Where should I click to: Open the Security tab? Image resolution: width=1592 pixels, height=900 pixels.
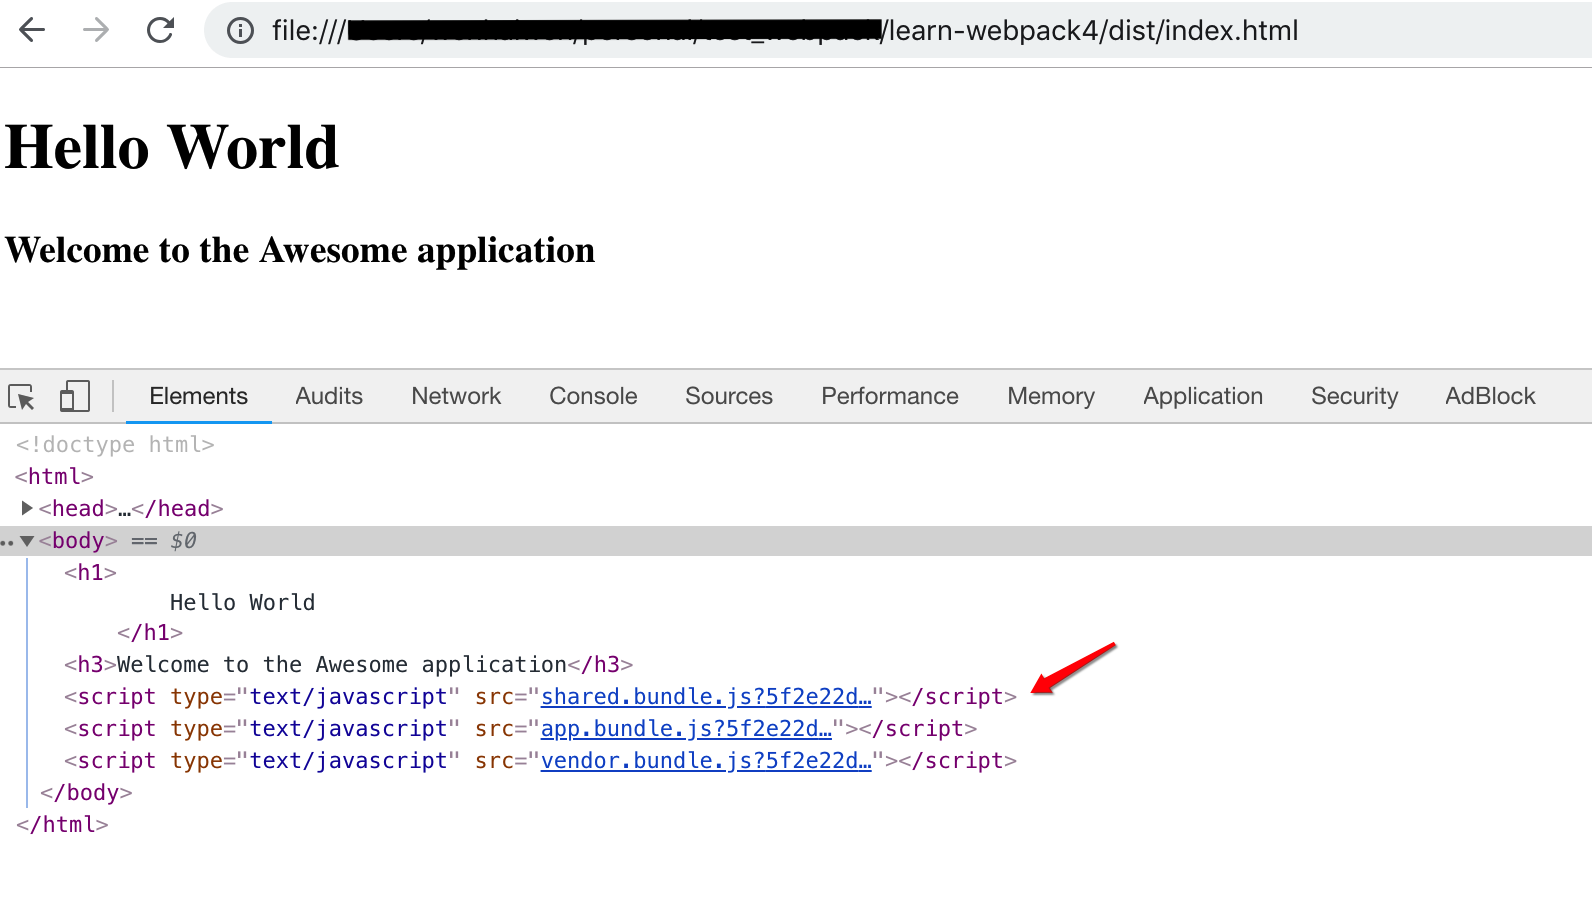[x=1354, y=396]
